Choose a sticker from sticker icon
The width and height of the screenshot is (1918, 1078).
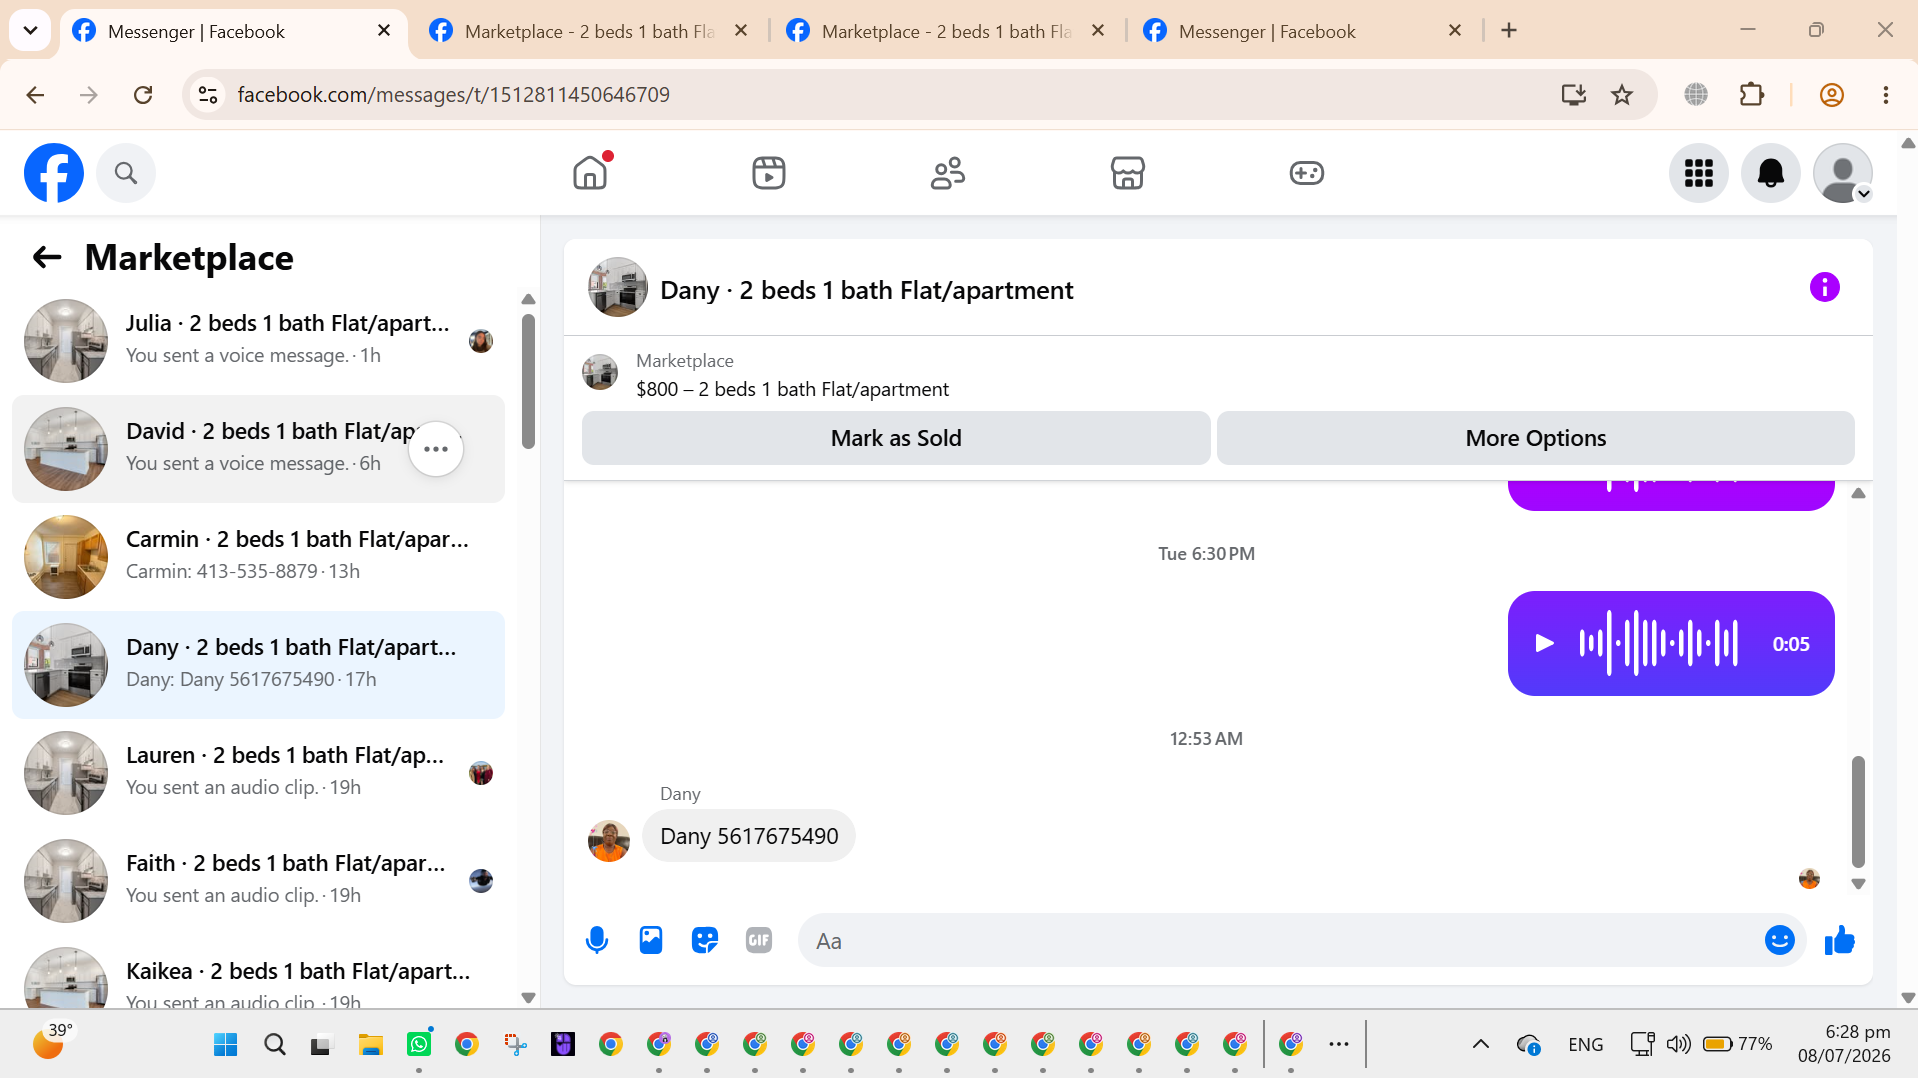(x=705, y=940)
